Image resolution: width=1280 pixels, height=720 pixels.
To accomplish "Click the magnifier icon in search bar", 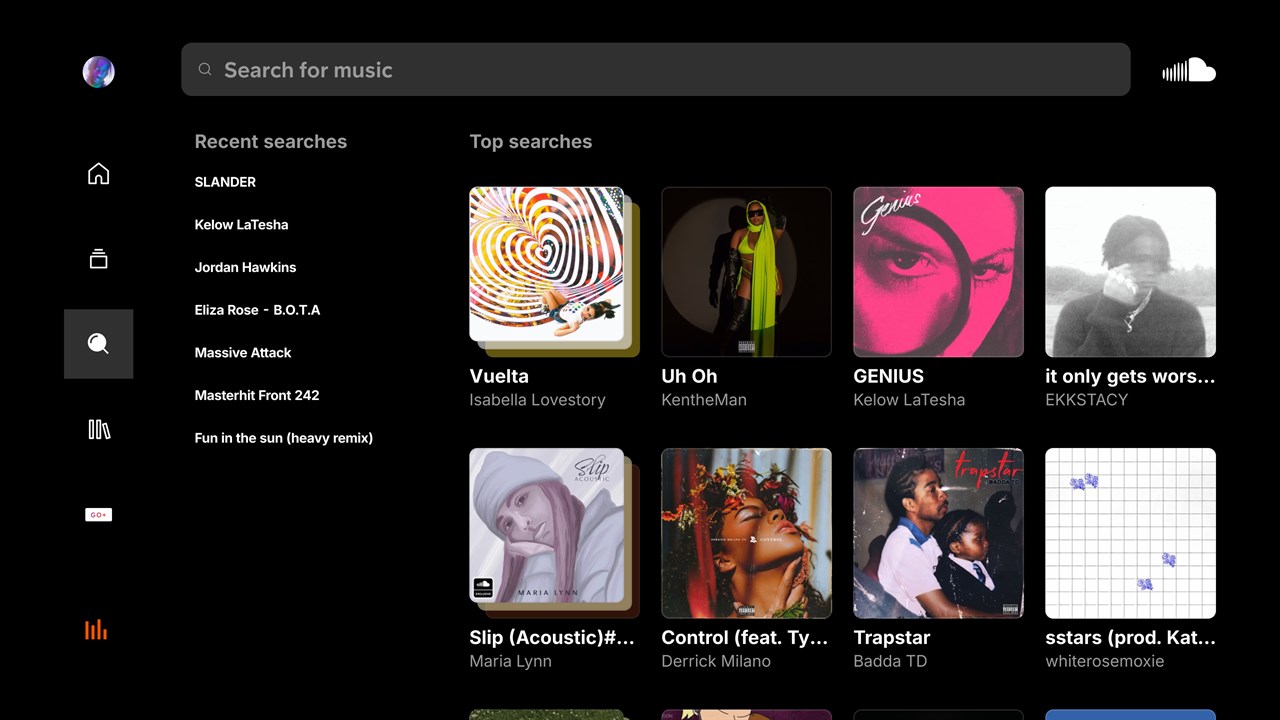I will pos(205,70).
